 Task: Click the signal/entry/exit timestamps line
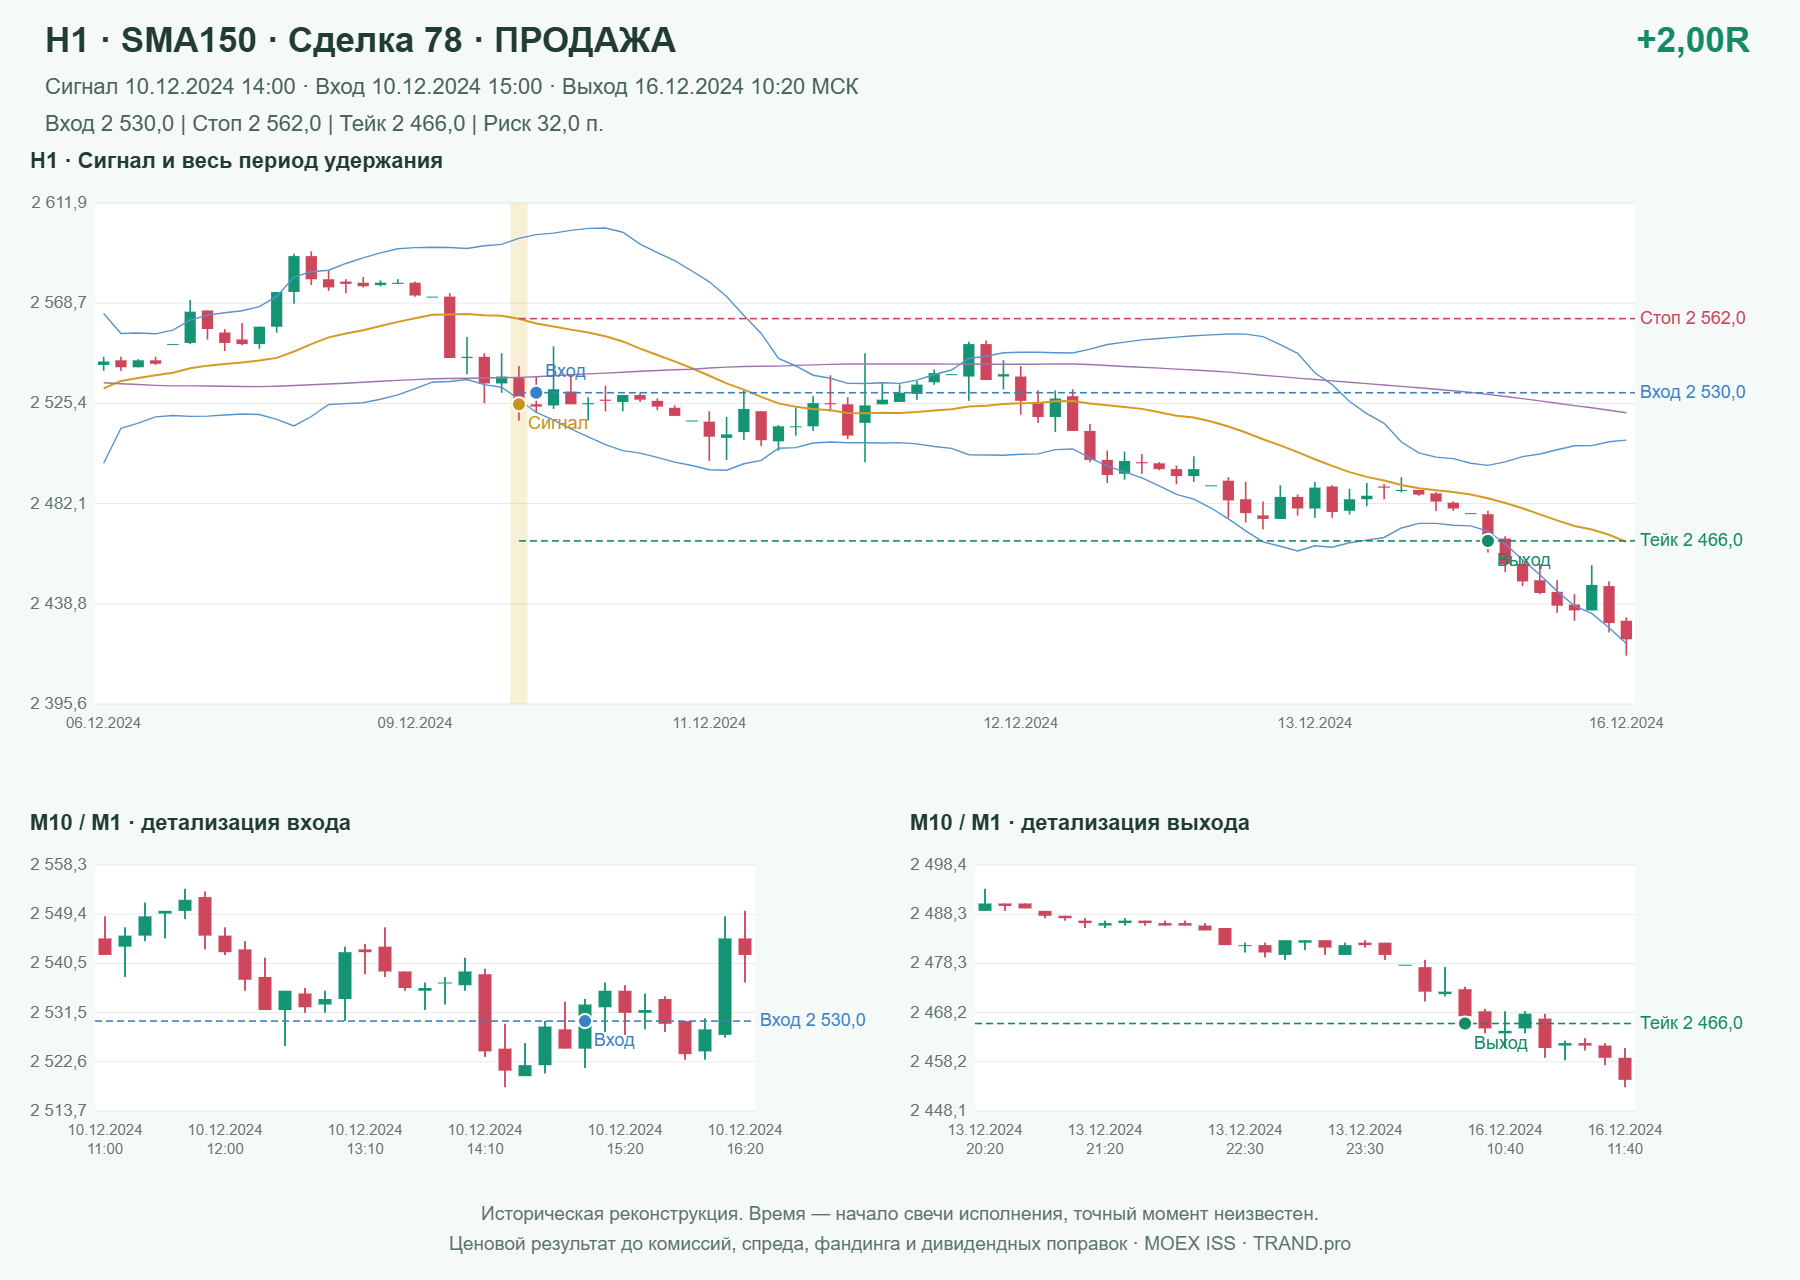[452, 87]
